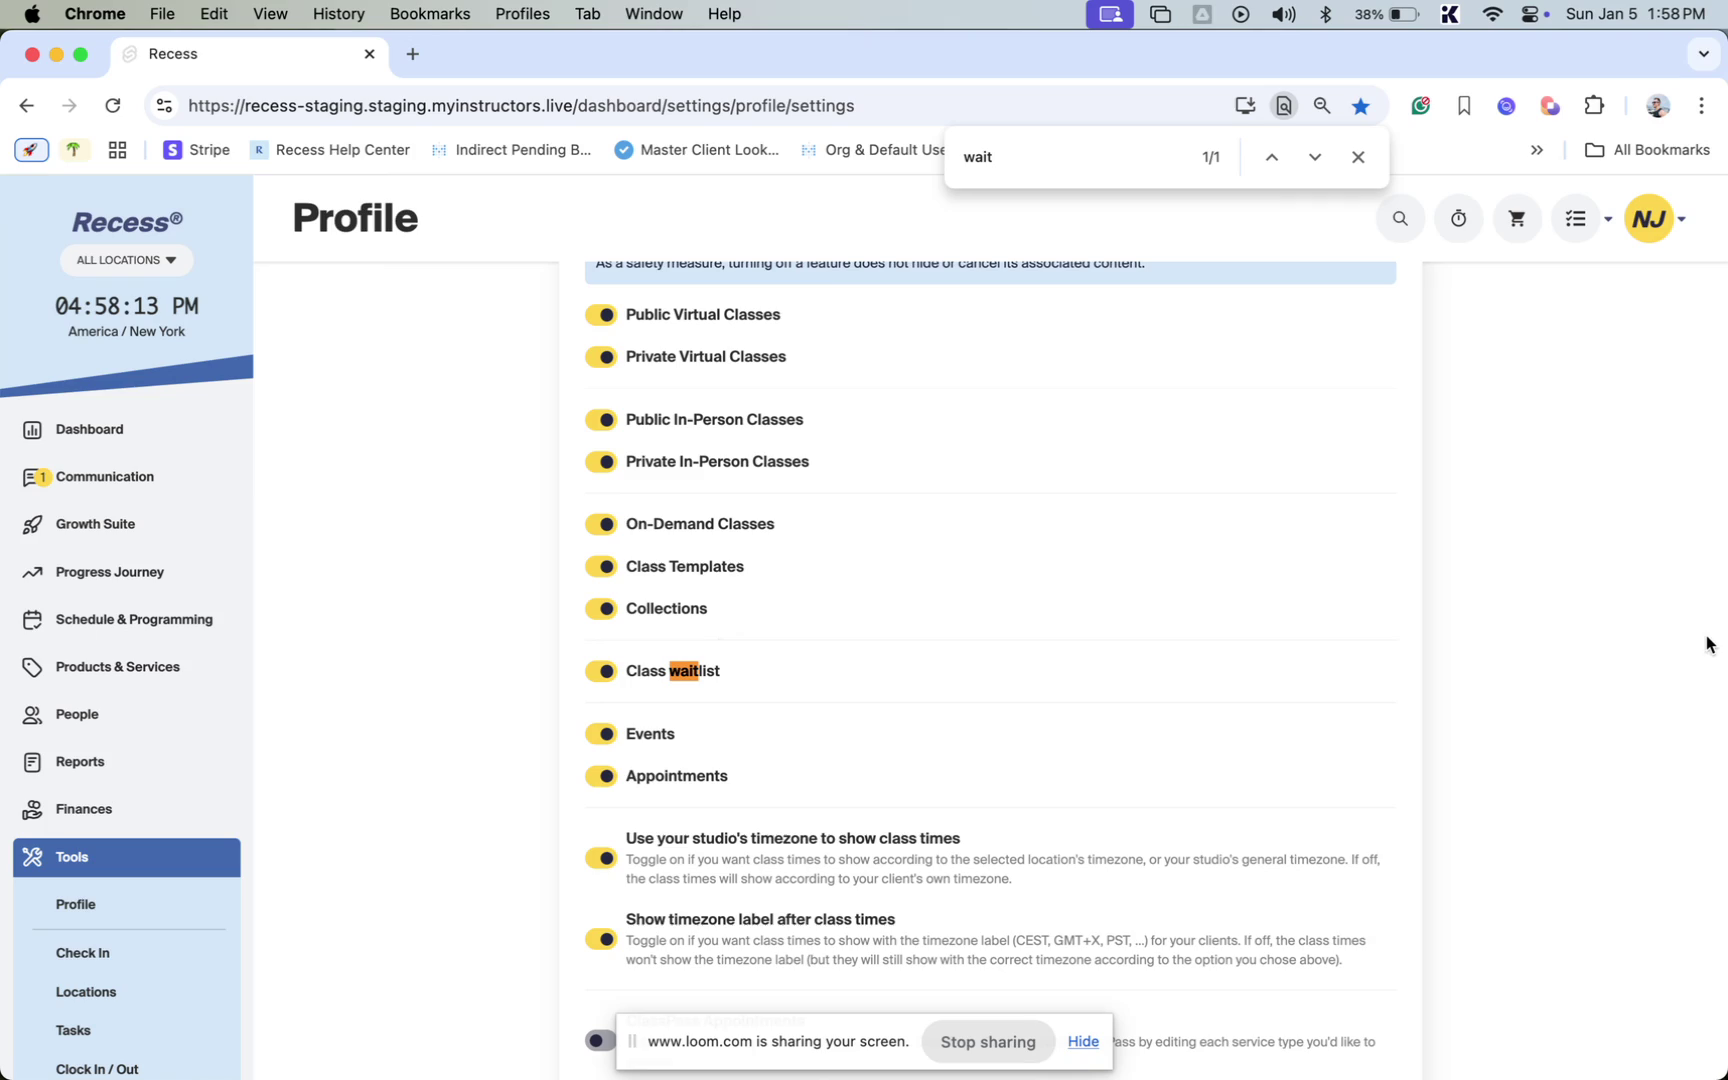Open the Chrome tab search dropdown
Screen dimensions: 1728x1080
coord(1704,54)
